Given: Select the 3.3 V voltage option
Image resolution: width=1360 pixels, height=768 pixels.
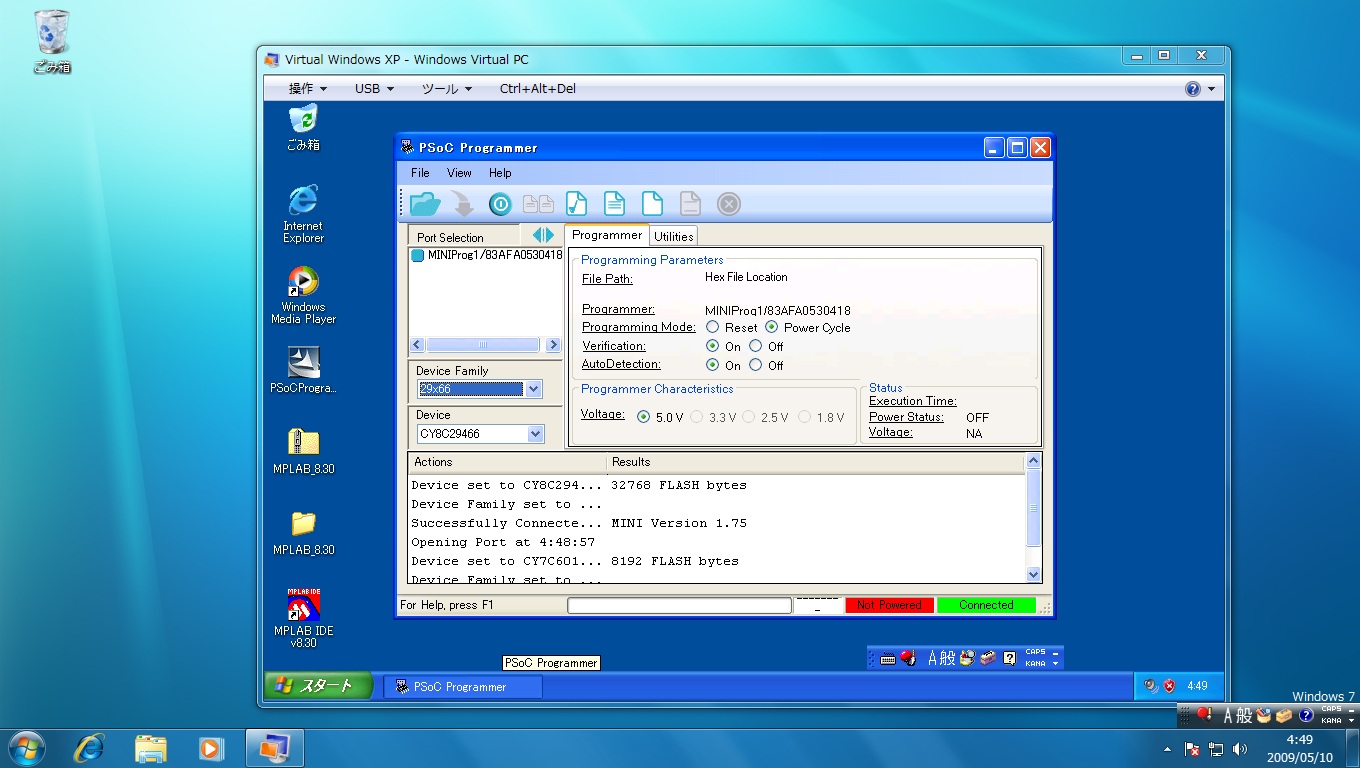Looking at the screenshot, I should point(697,417).
